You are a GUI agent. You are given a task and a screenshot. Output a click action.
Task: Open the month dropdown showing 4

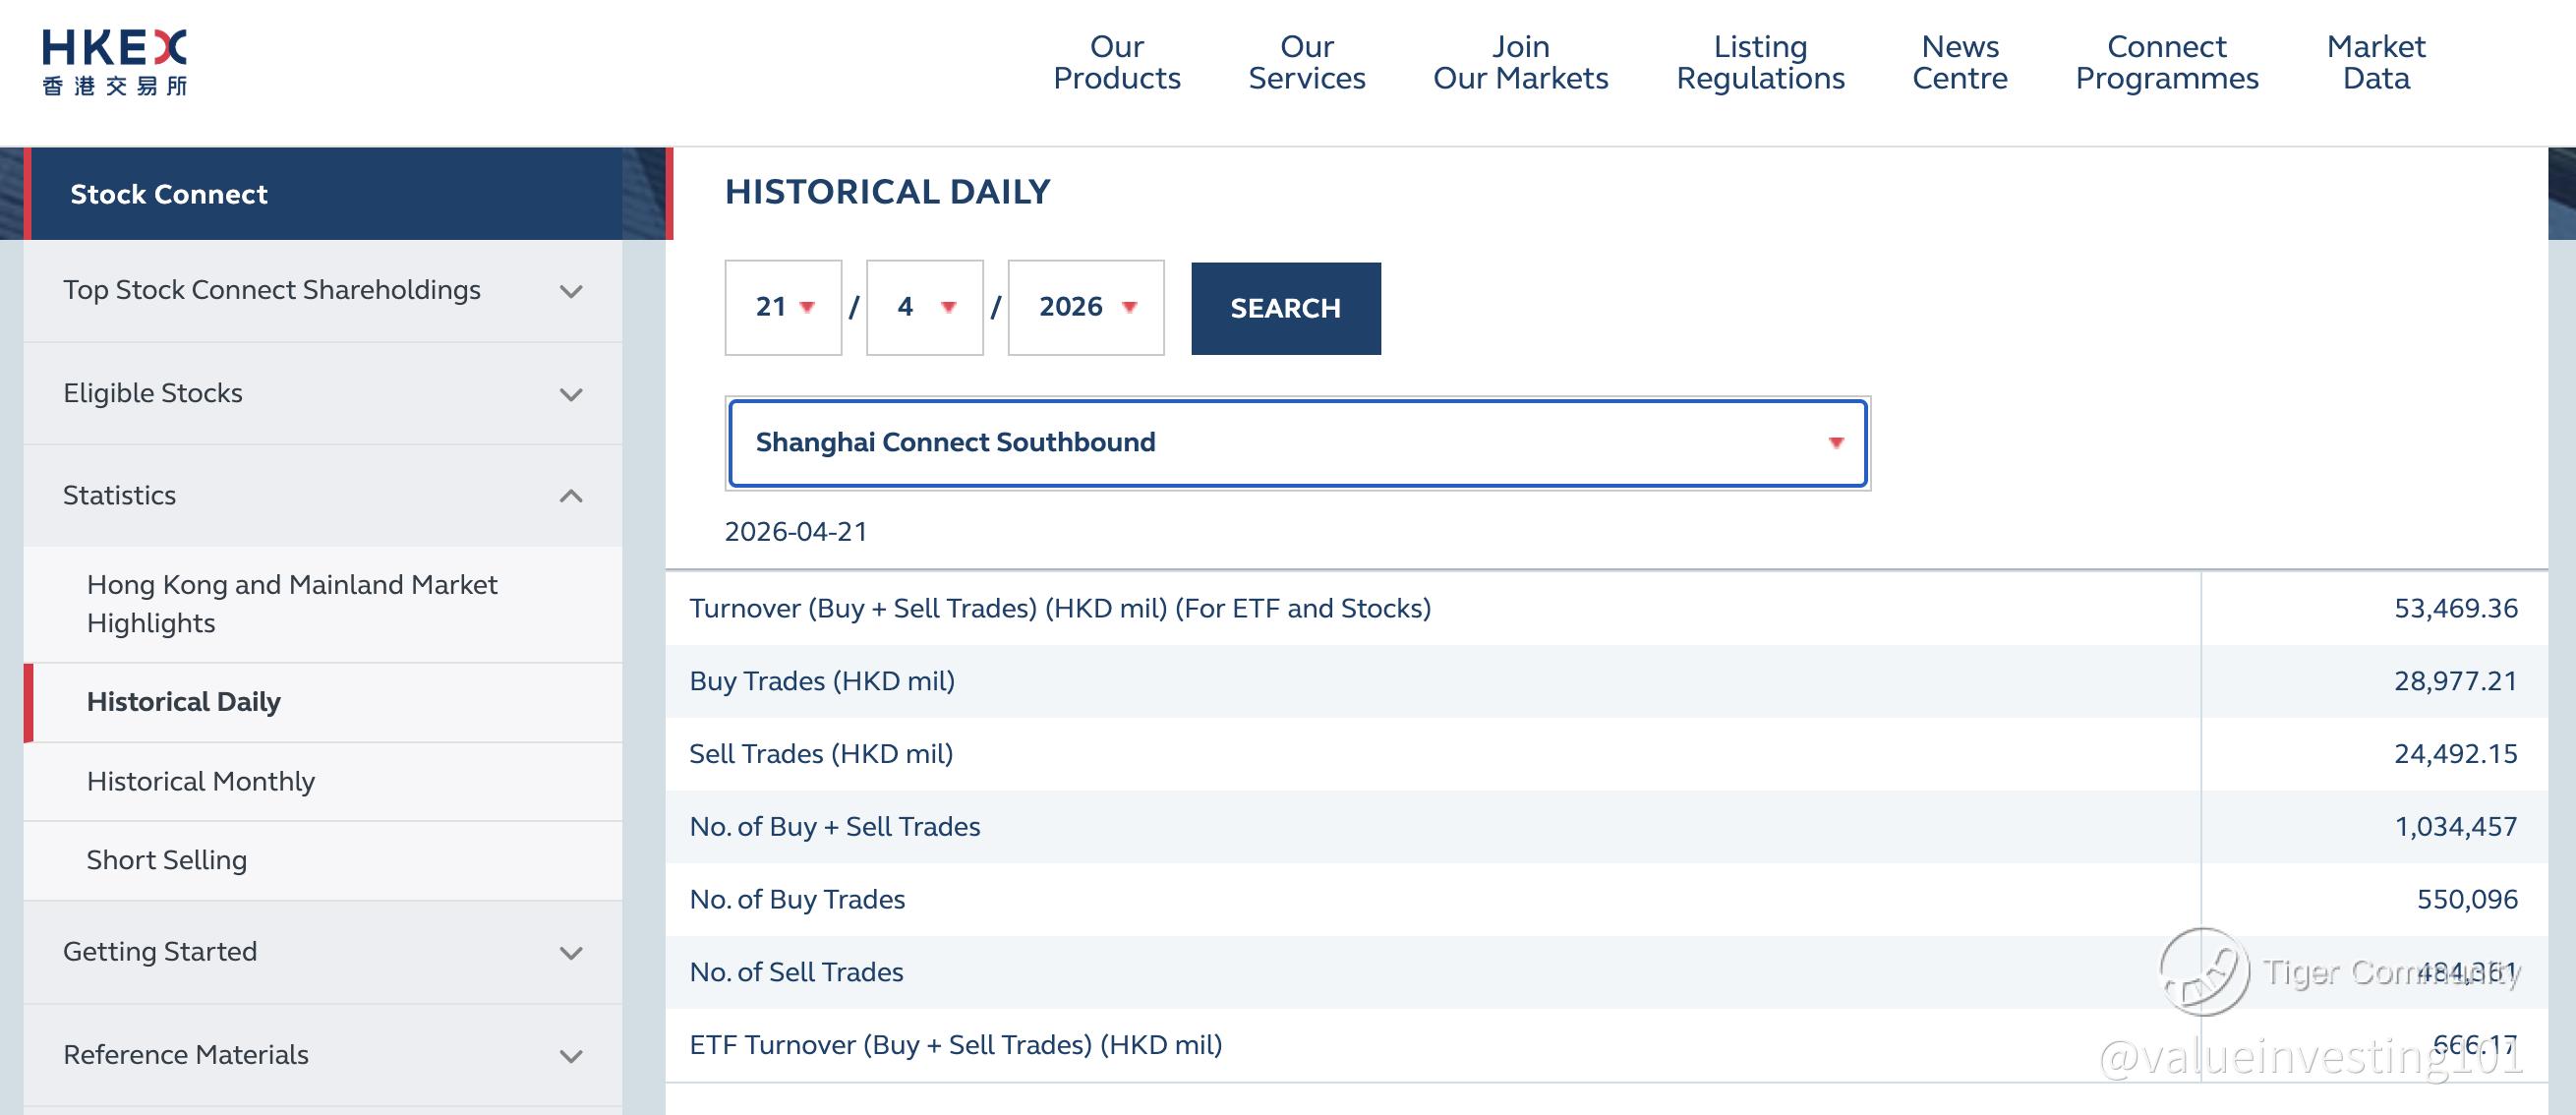pos(925,307)
